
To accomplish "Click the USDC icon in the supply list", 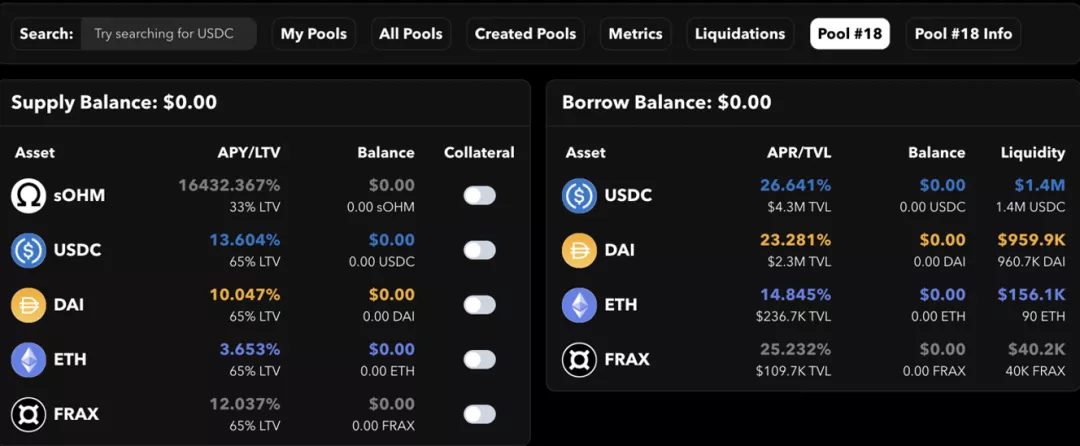I will tap(28, 250).
